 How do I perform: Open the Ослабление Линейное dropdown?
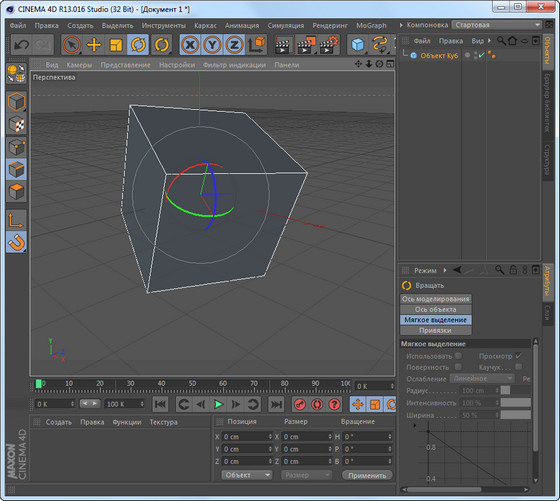(481, 378)
